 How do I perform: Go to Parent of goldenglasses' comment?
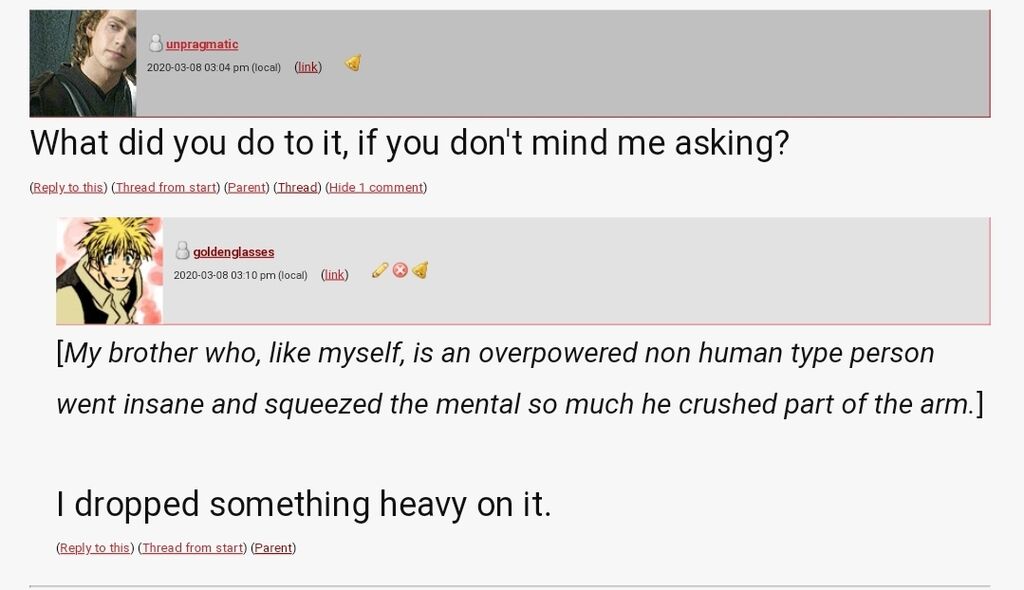pos(273,548)
